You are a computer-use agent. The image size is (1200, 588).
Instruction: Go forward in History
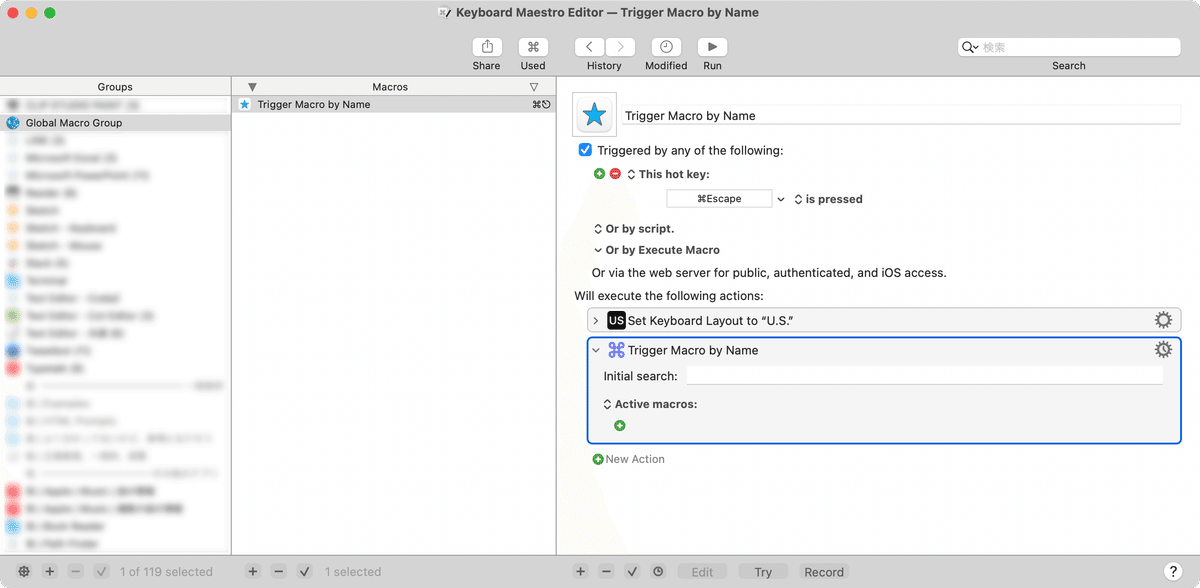click(x=621, y=47)
